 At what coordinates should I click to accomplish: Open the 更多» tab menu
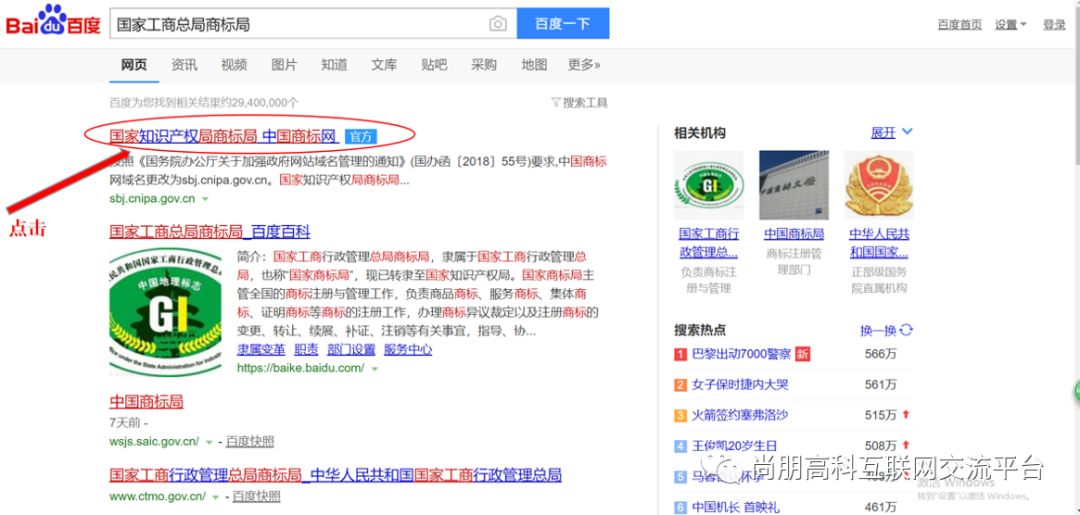[x=584, y=65]
